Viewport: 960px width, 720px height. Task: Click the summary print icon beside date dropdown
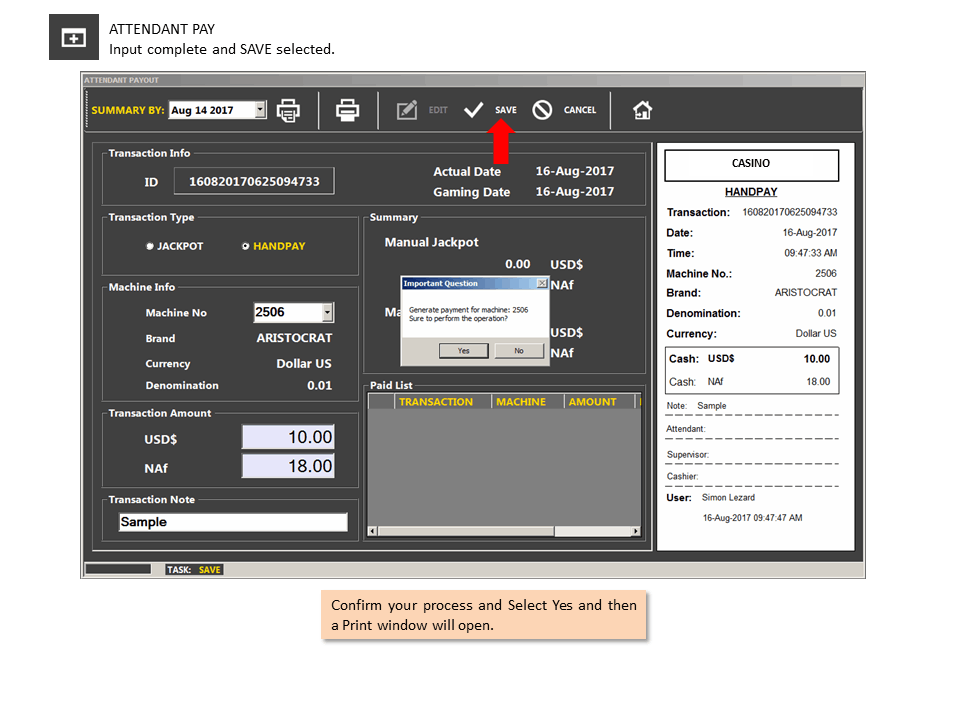coord(288,110)
